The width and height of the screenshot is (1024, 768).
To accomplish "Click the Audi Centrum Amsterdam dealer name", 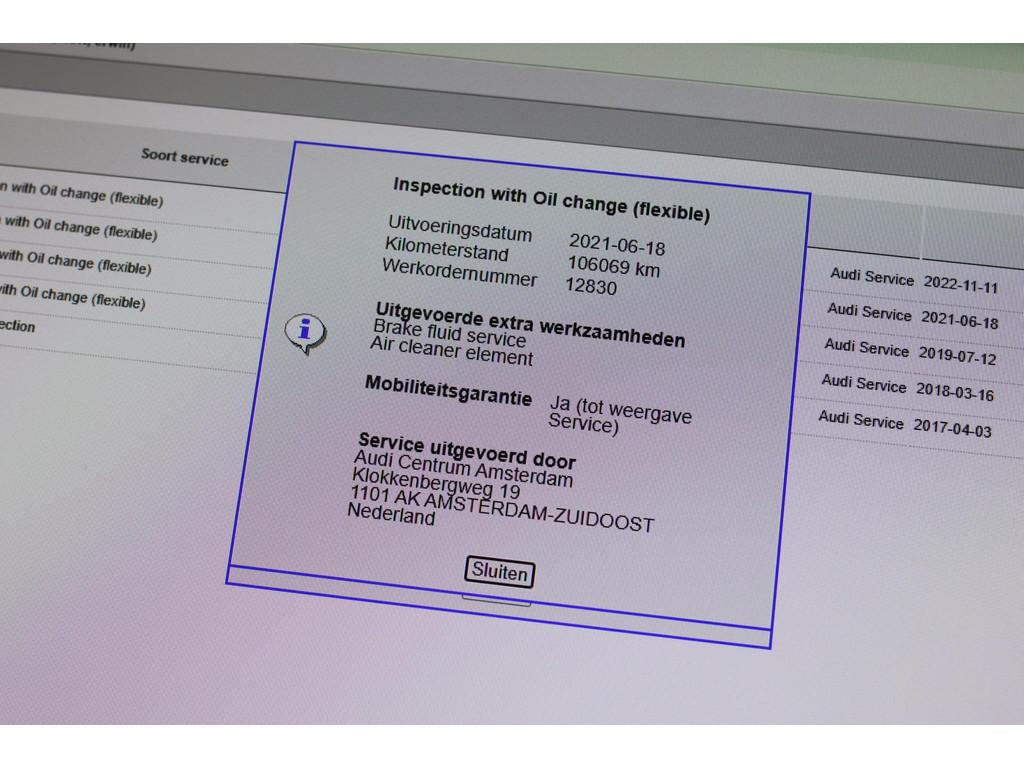I will pos(463,469).
